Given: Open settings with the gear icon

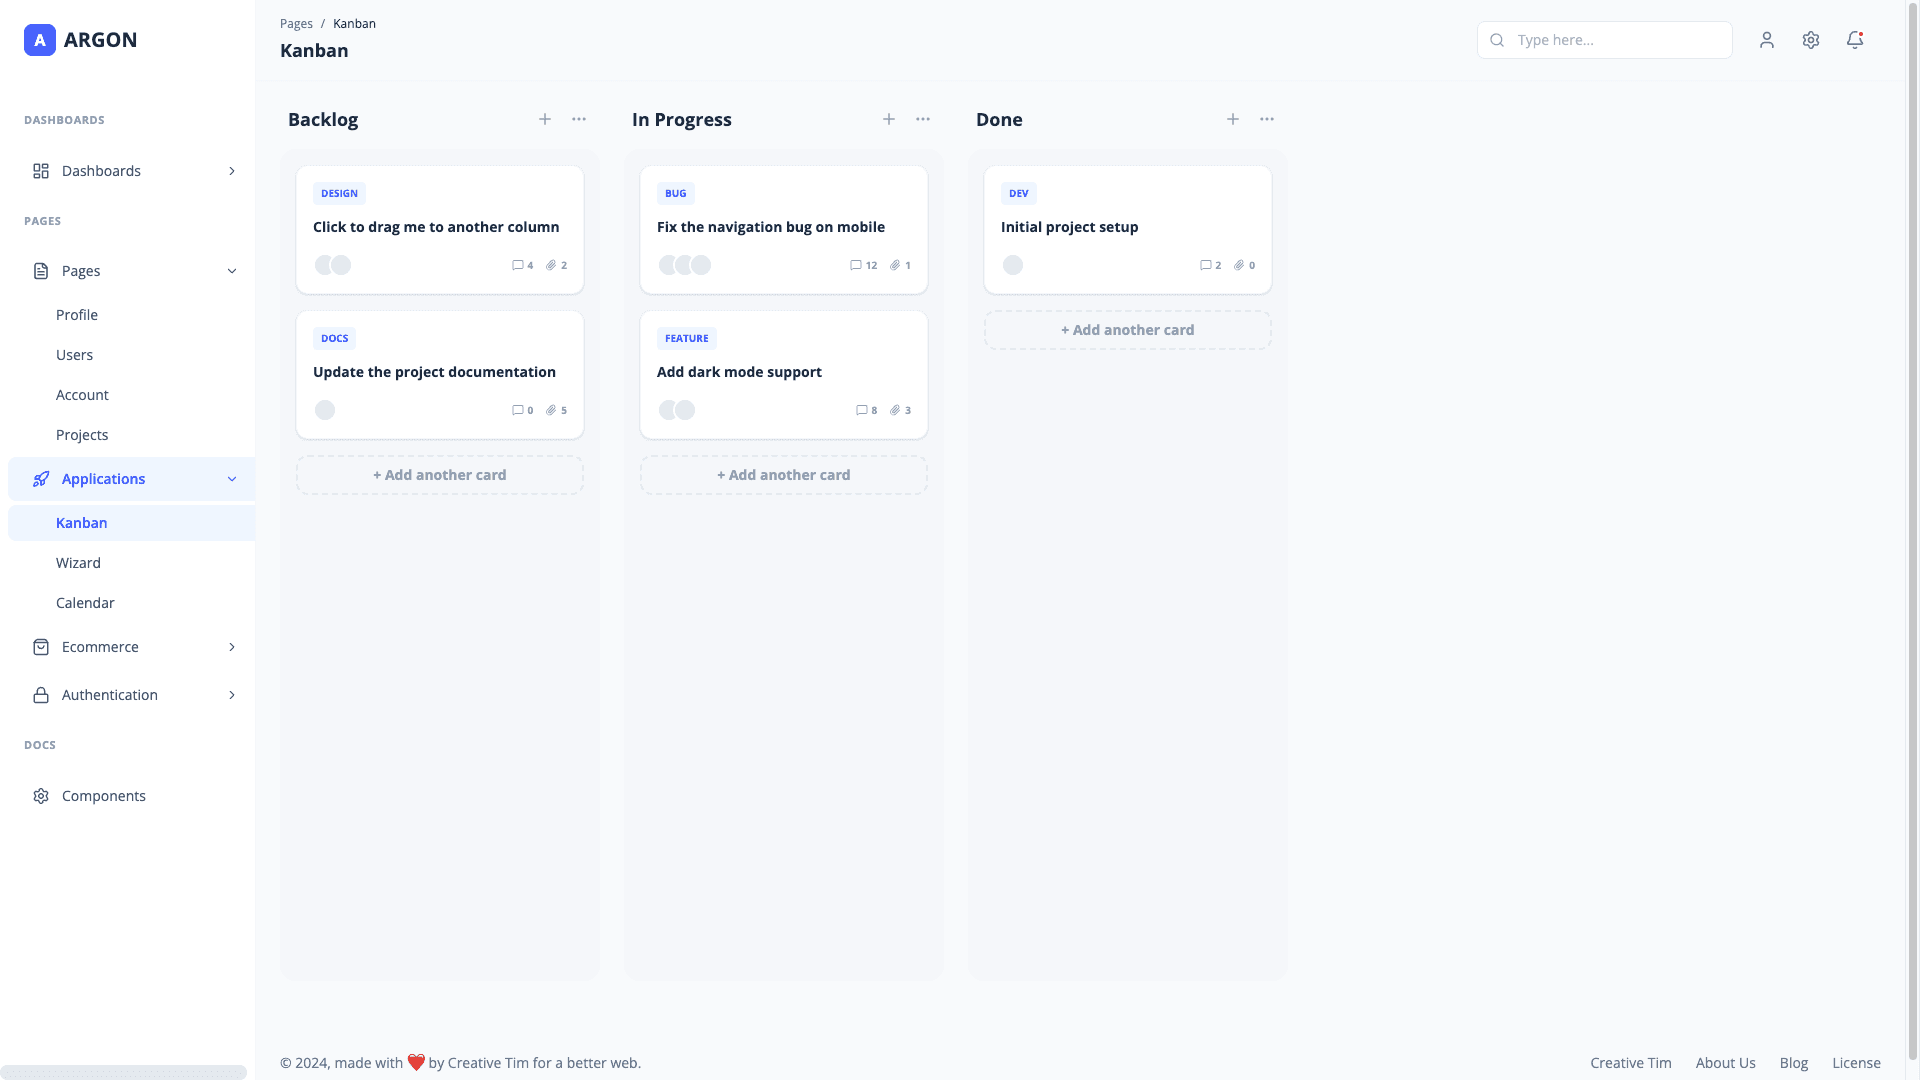Looking at the screenshot, I should 1811,40.
